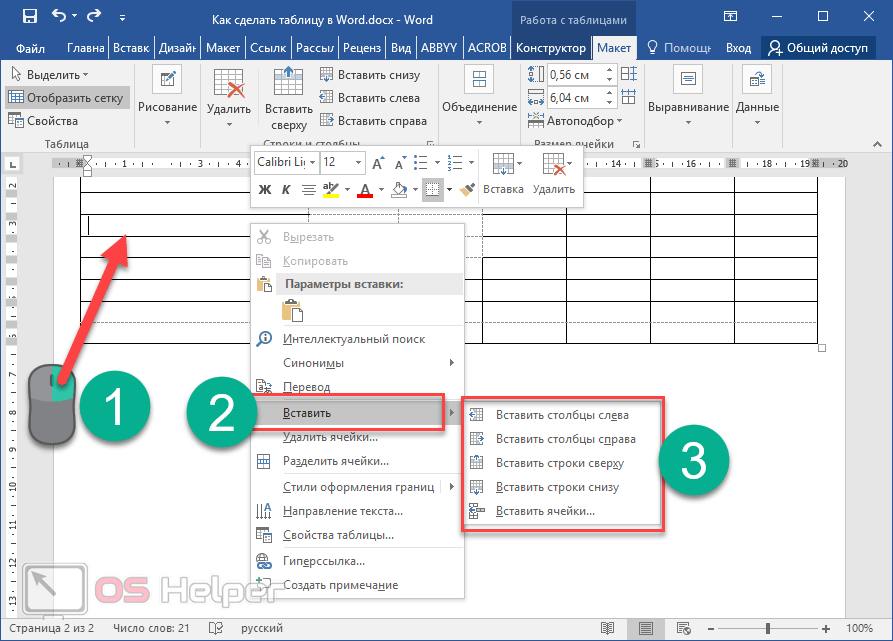Image resolution: width=893 pixels, height=641 pixels.
Task: Click Вставить снизу button in ribbon
Action: coord(369,75)
